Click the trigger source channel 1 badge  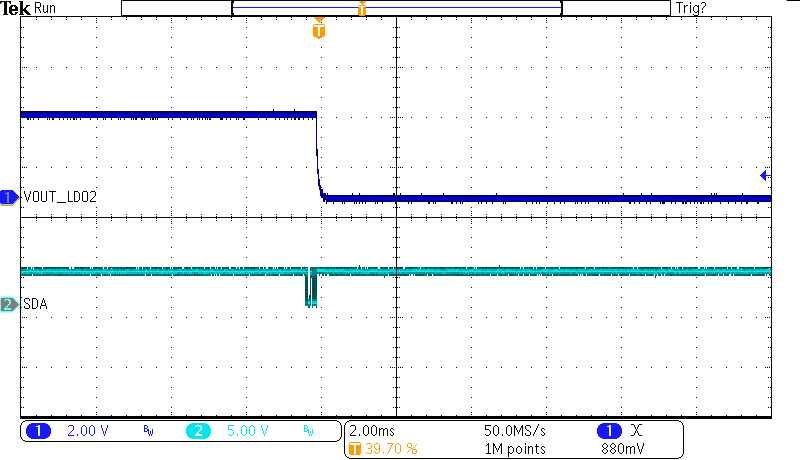coord(608,430)
